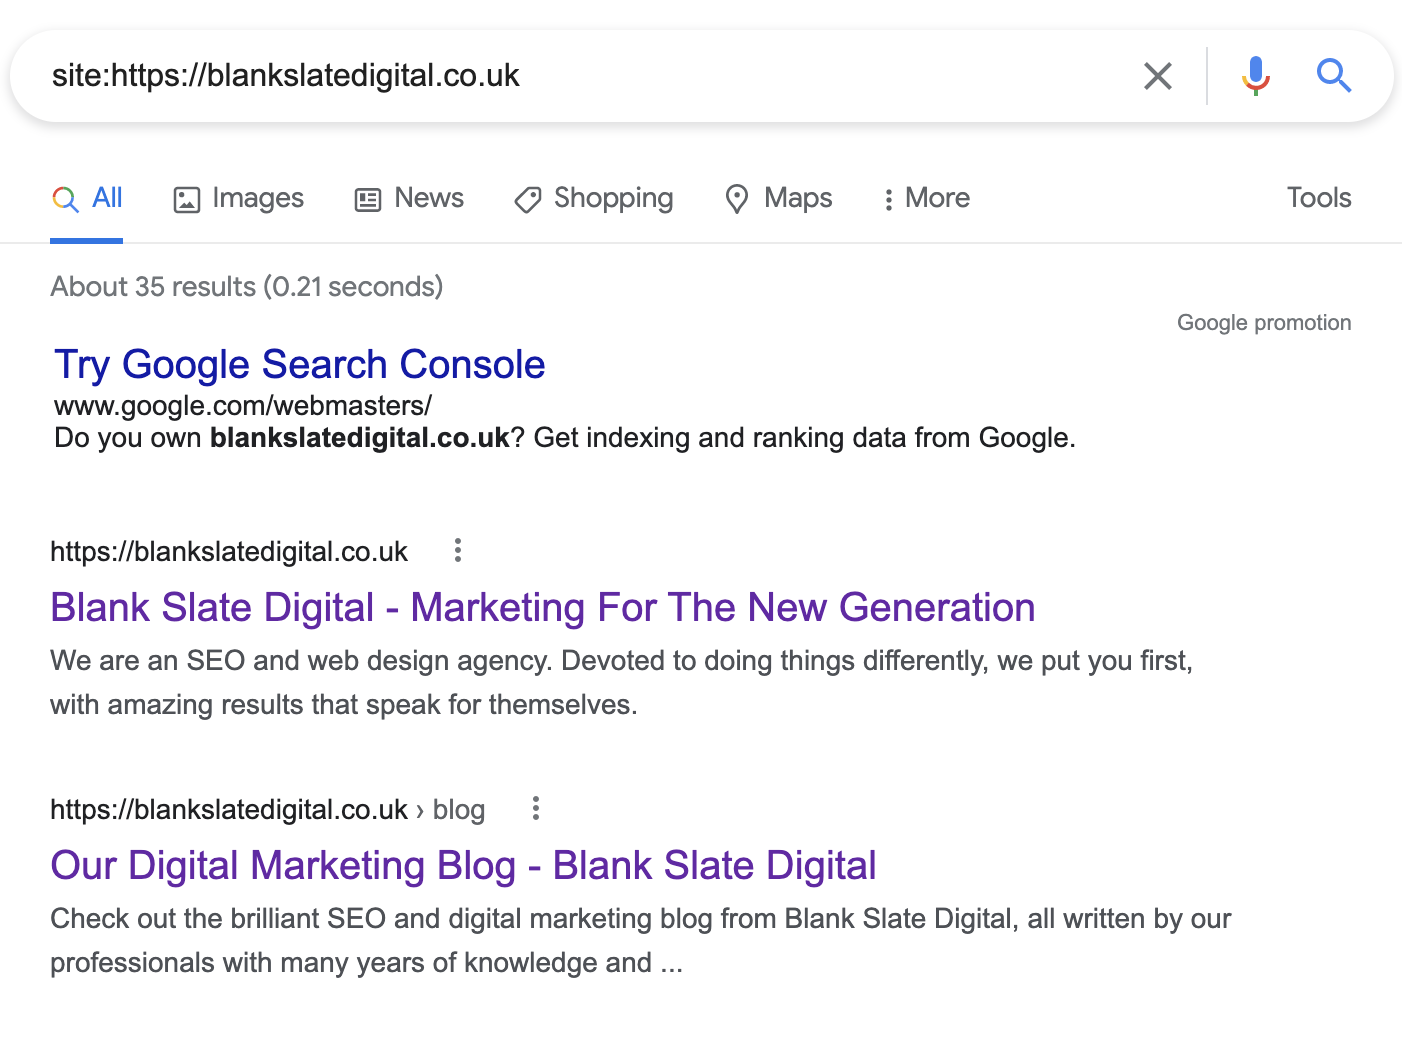Open the Try Google Search Console link

pyautogui.click(x=300, y=365)
